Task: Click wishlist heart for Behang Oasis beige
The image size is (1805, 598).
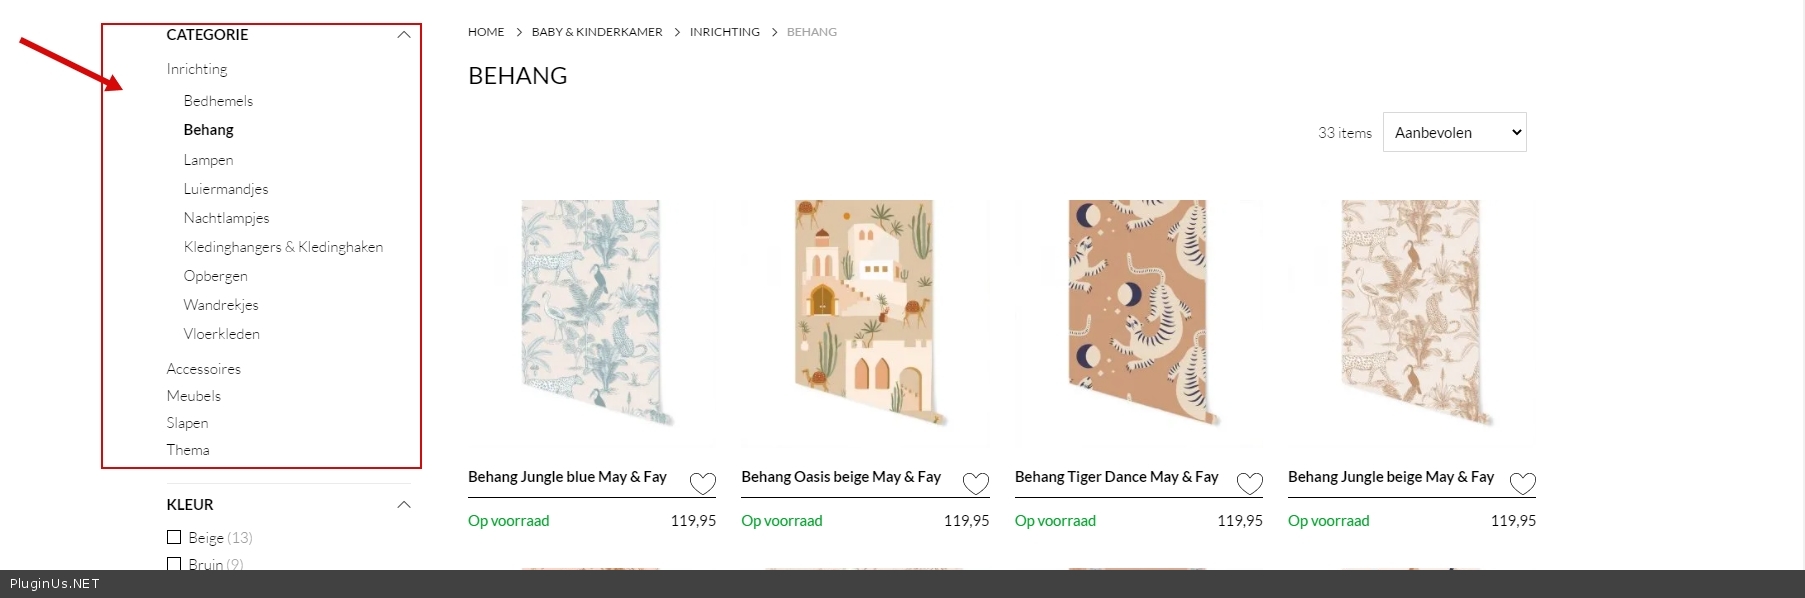Action: pos(976,484)
